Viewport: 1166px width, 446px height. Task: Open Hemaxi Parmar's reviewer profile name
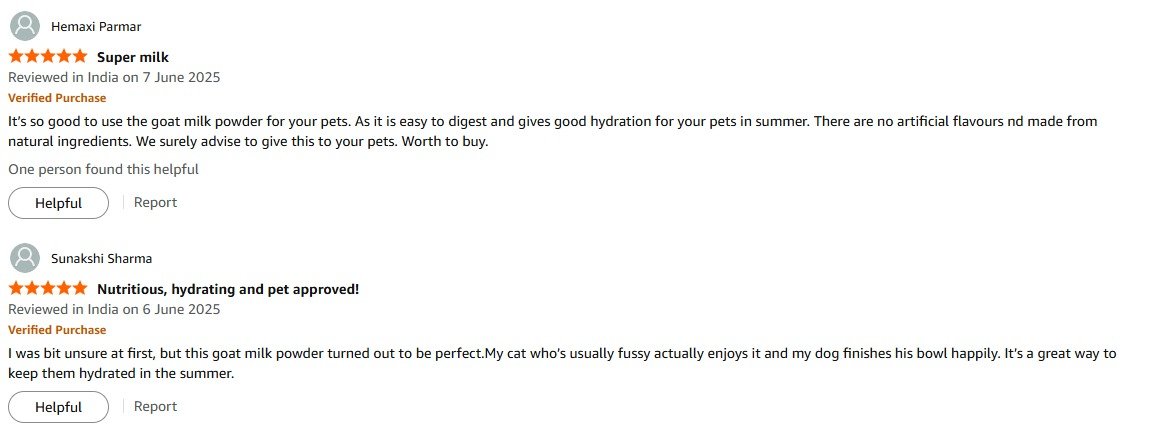pos(96,27)
